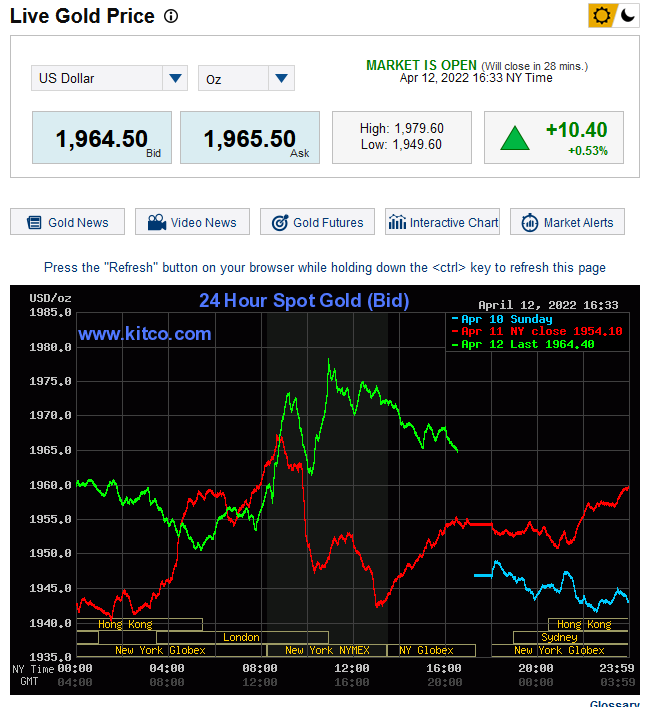653x707 pixels.
Task: Switch to dark mode moon icon
Action: pos(627,16)
